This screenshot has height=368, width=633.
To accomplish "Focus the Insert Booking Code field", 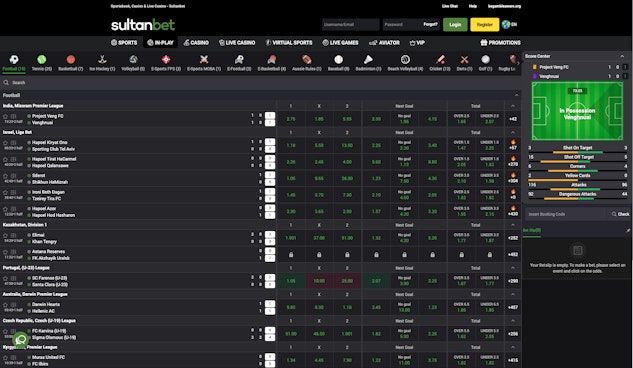I will [567, 214].
